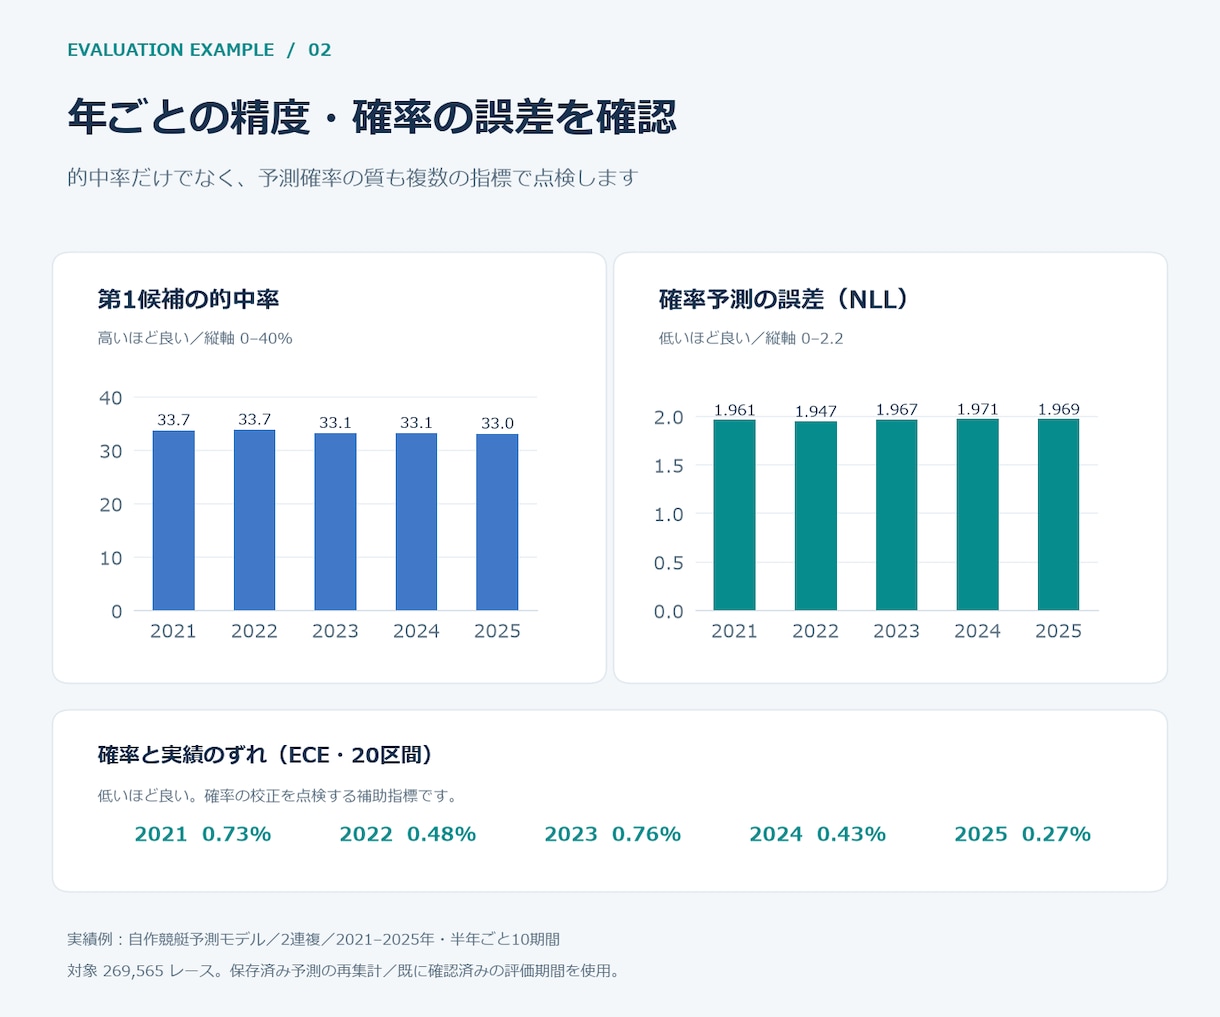Screen dimensions: 1220x1017
Task: Click the 2.0 tick on NLL axis
Action: click(x=669, y=417)
